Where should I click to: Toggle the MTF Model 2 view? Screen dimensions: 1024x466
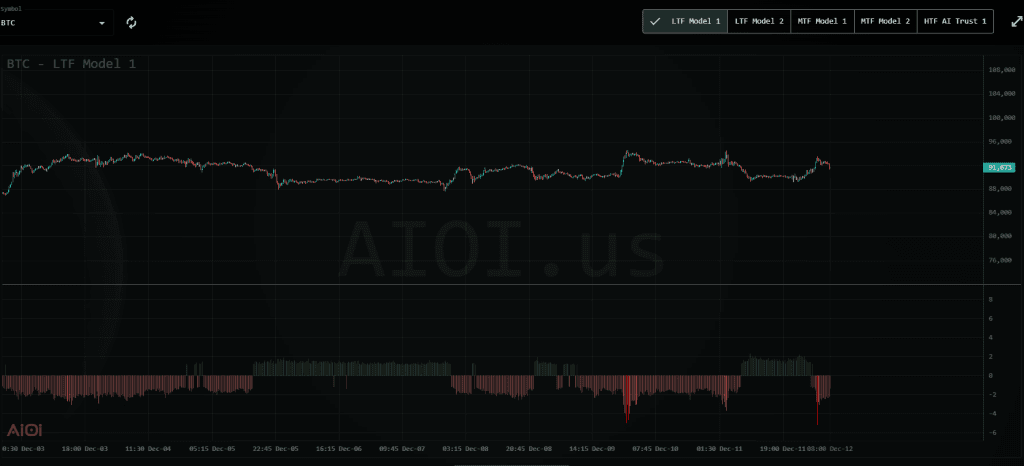tap(886, 21)
